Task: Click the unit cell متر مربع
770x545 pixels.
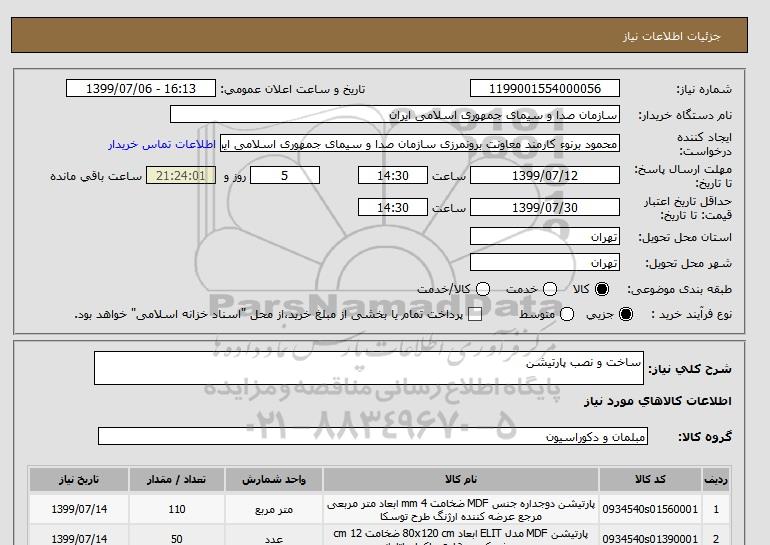Action: coord(274,510)
